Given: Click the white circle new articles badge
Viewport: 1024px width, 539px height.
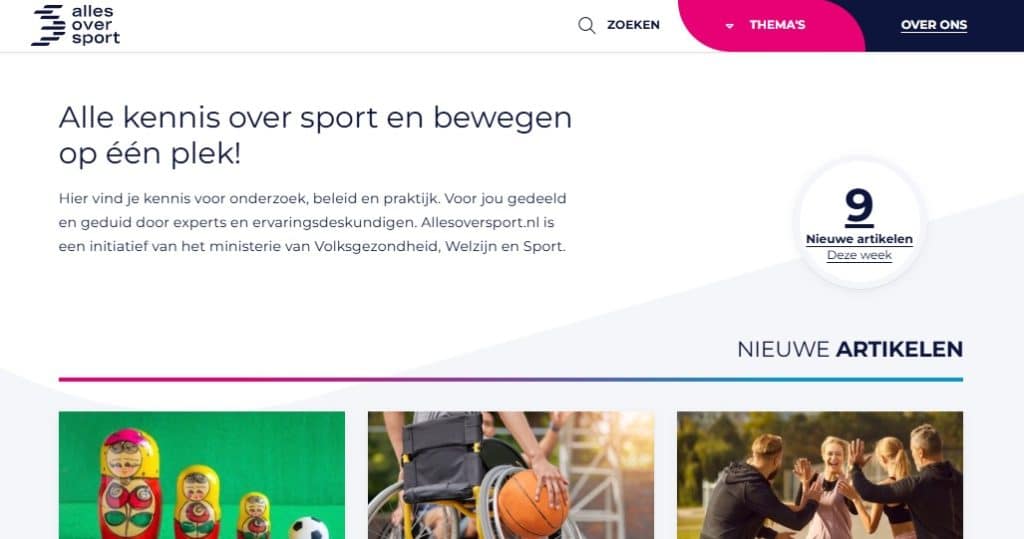Looking at the screenshot, I should point(859,223).
